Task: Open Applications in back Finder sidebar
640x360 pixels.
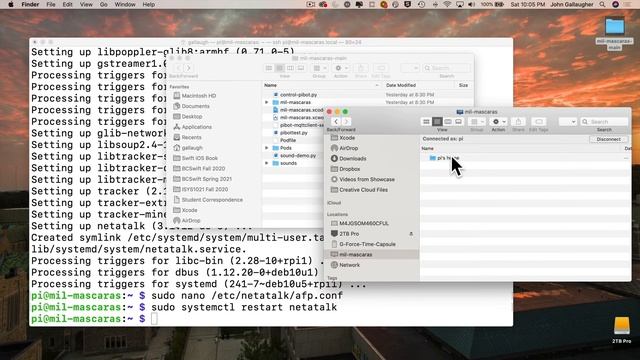Action: pyautogui.click(x=196, y=127)
